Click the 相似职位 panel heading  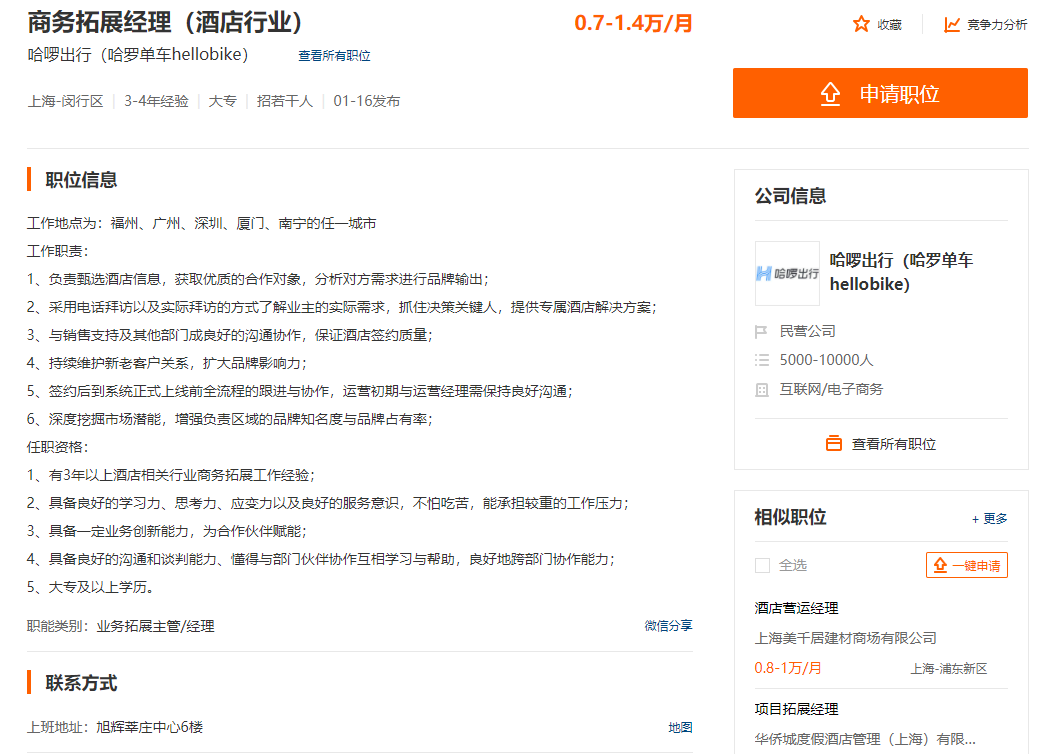click(790, 518)
